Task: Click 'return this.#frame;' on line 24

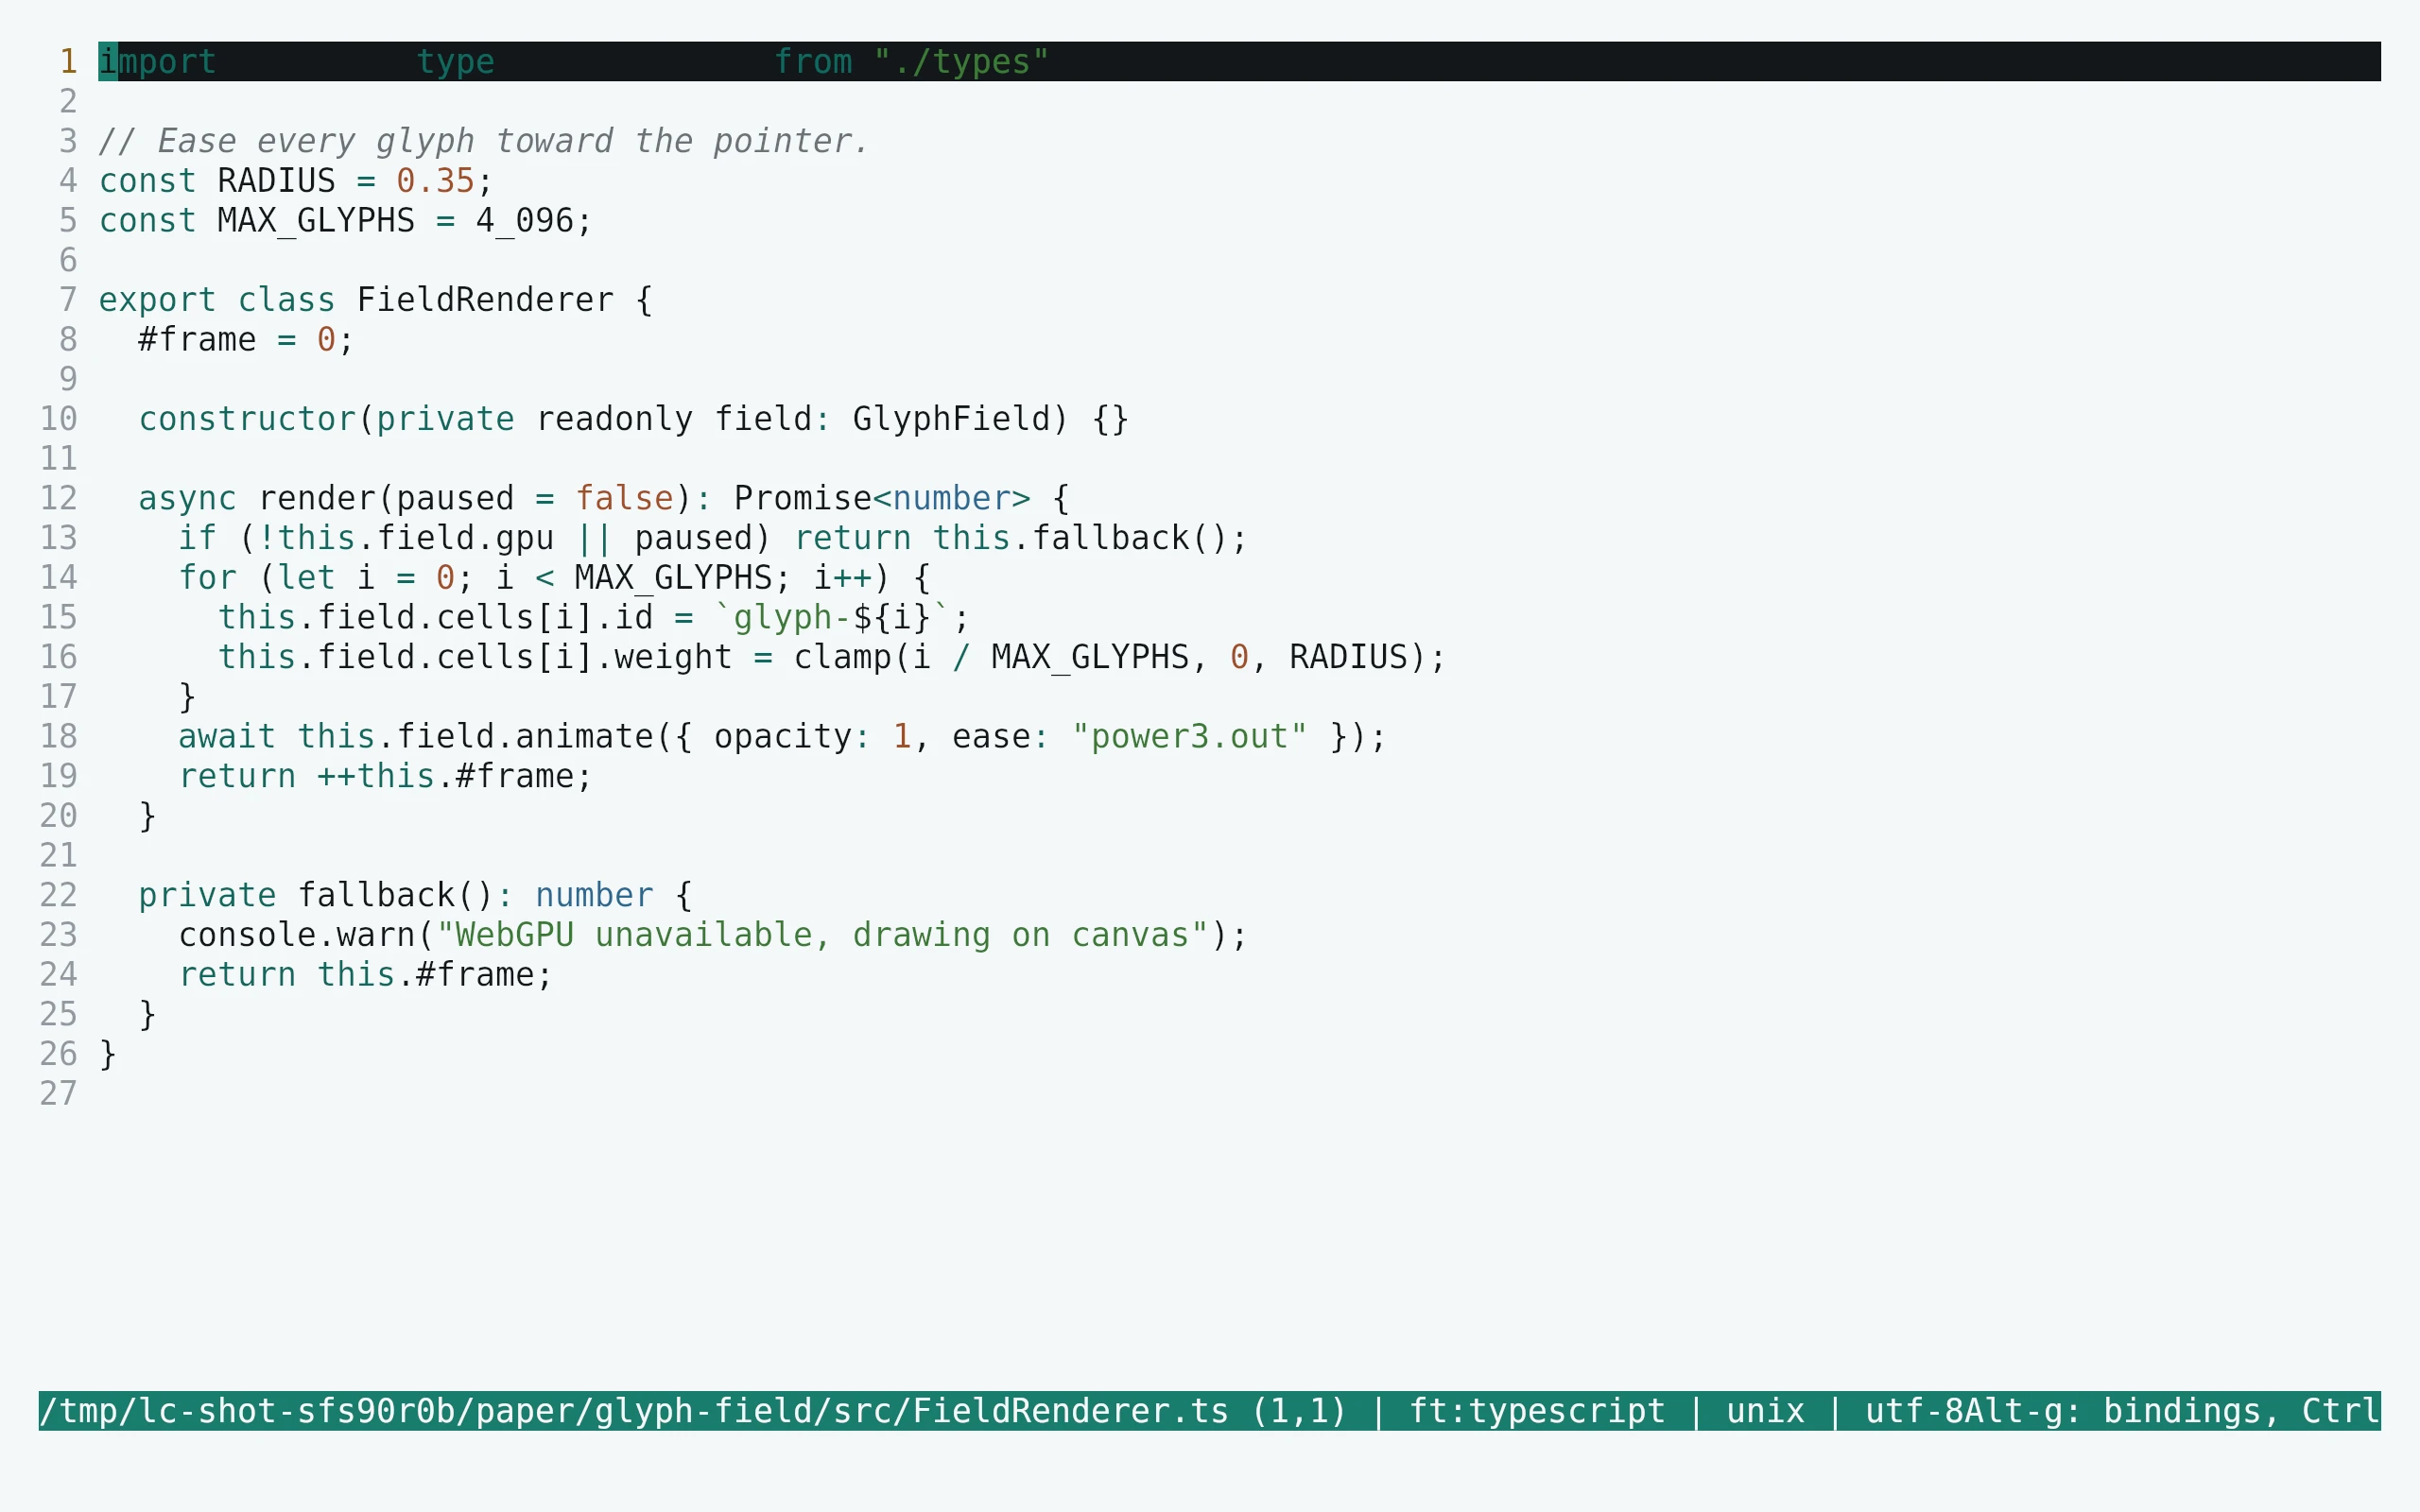Action: click(x=365, y=975)
